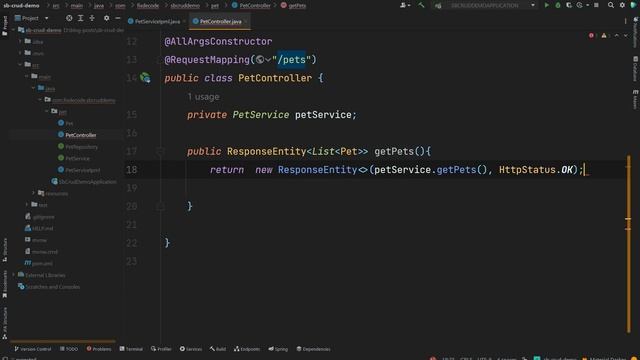Screen dimensions: 640x360
Task: Collapse the sb-crud-demo root folder
Action: point(13,30)
